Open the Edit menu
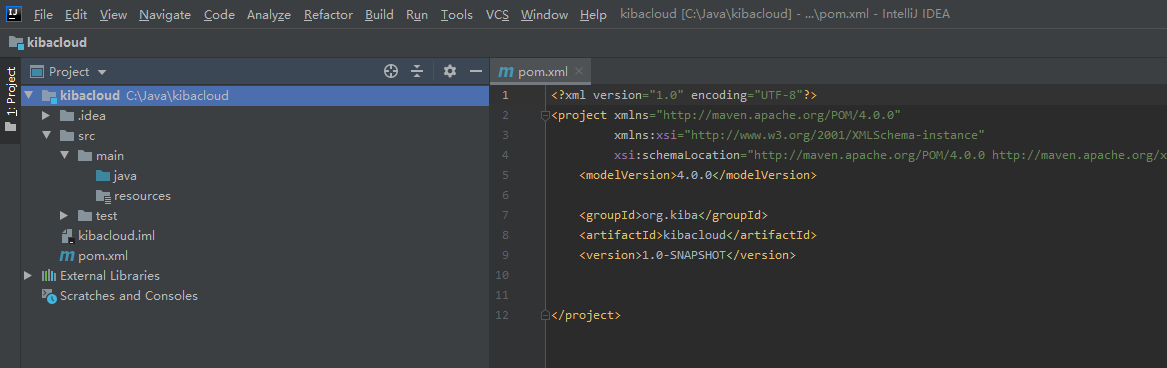1167x368 pixels. pos(75,14)
